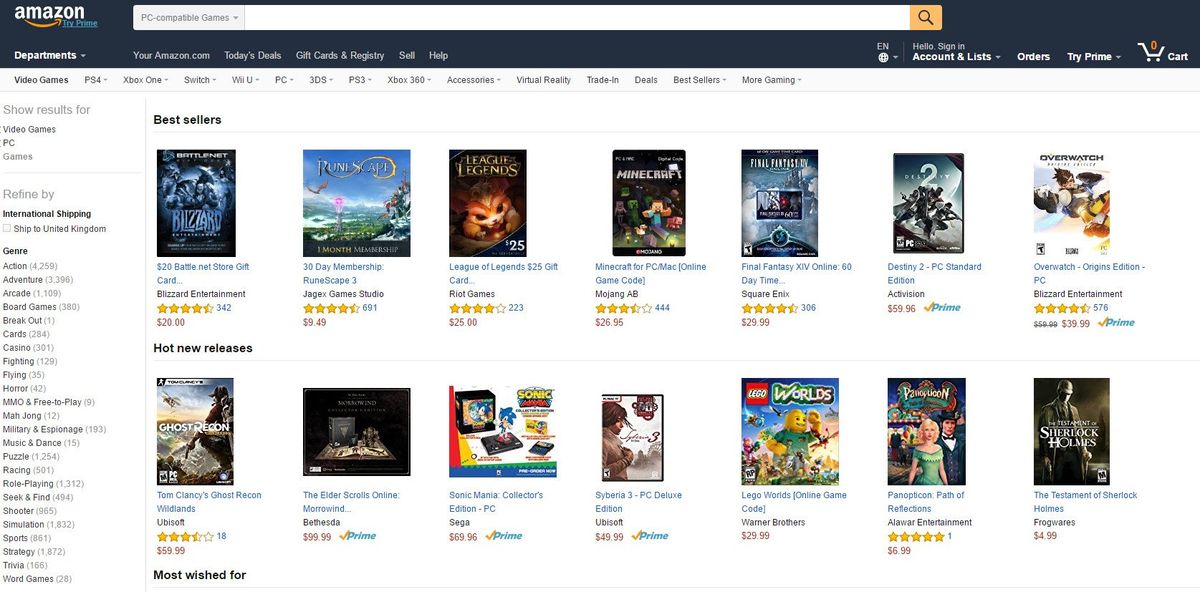The height and width of the screenshot is (592, 1200).
Task: Filter by the Role-Playing genre
Action: [x=28, y=484]
